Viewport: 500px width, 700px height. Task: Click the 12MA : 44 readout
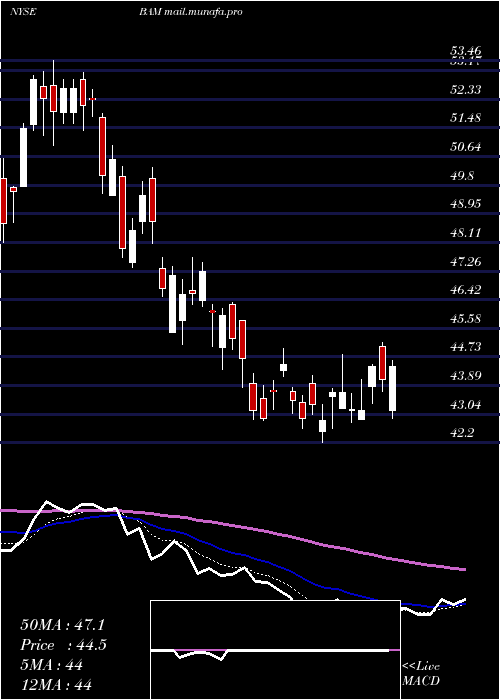(x=56, y=684)
